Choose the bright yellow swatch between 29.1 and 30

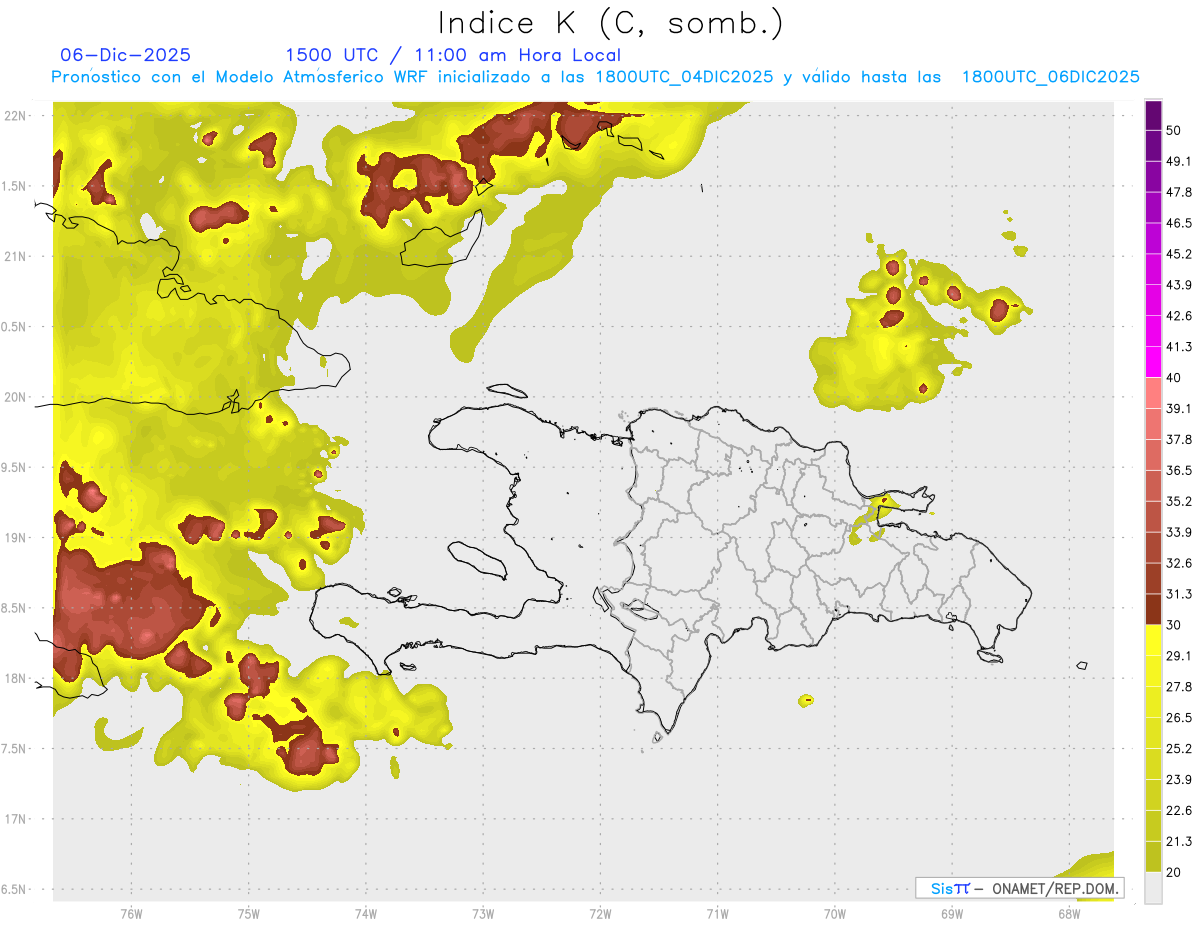[x=1153, y=640]
